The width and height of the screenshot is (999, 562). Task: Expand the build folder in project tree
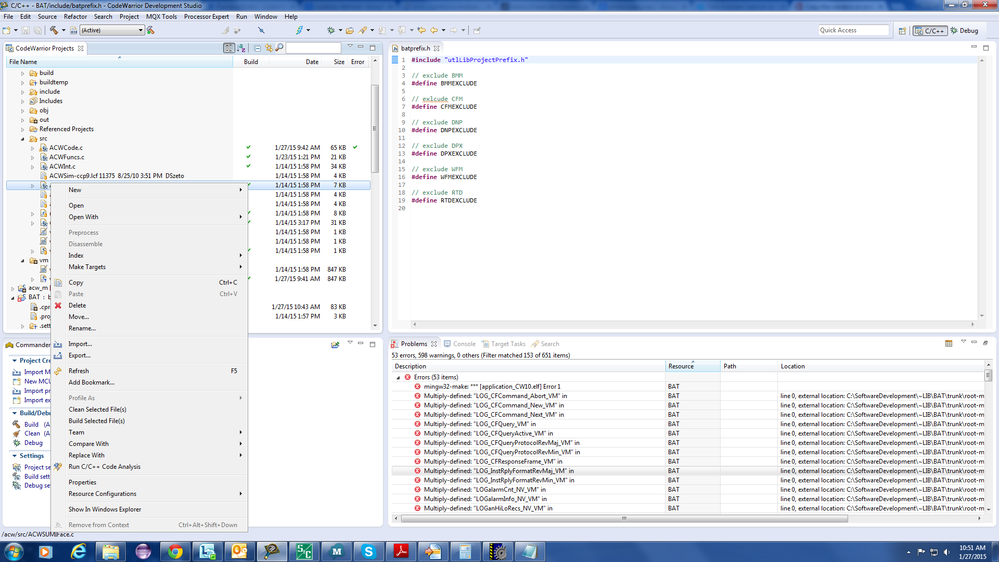tap(23, 73)
